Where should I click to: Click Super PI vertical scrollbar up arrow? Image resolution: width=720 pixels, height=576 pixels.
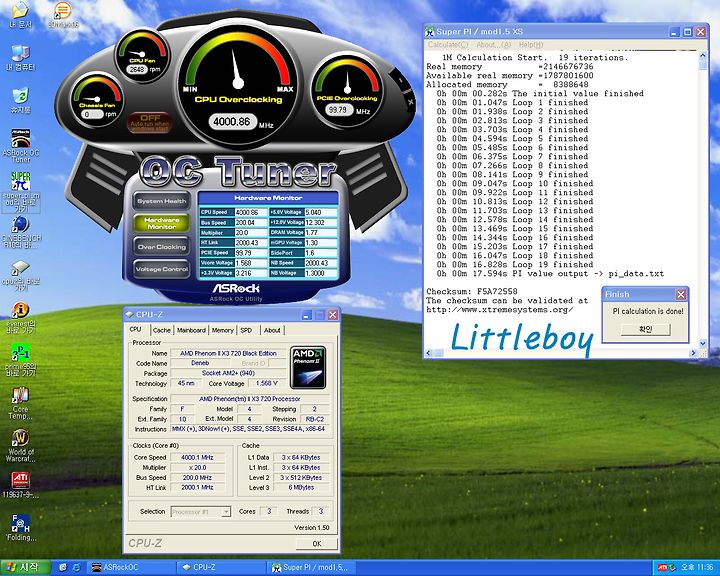pyautogui.click(x=703, y=56)
